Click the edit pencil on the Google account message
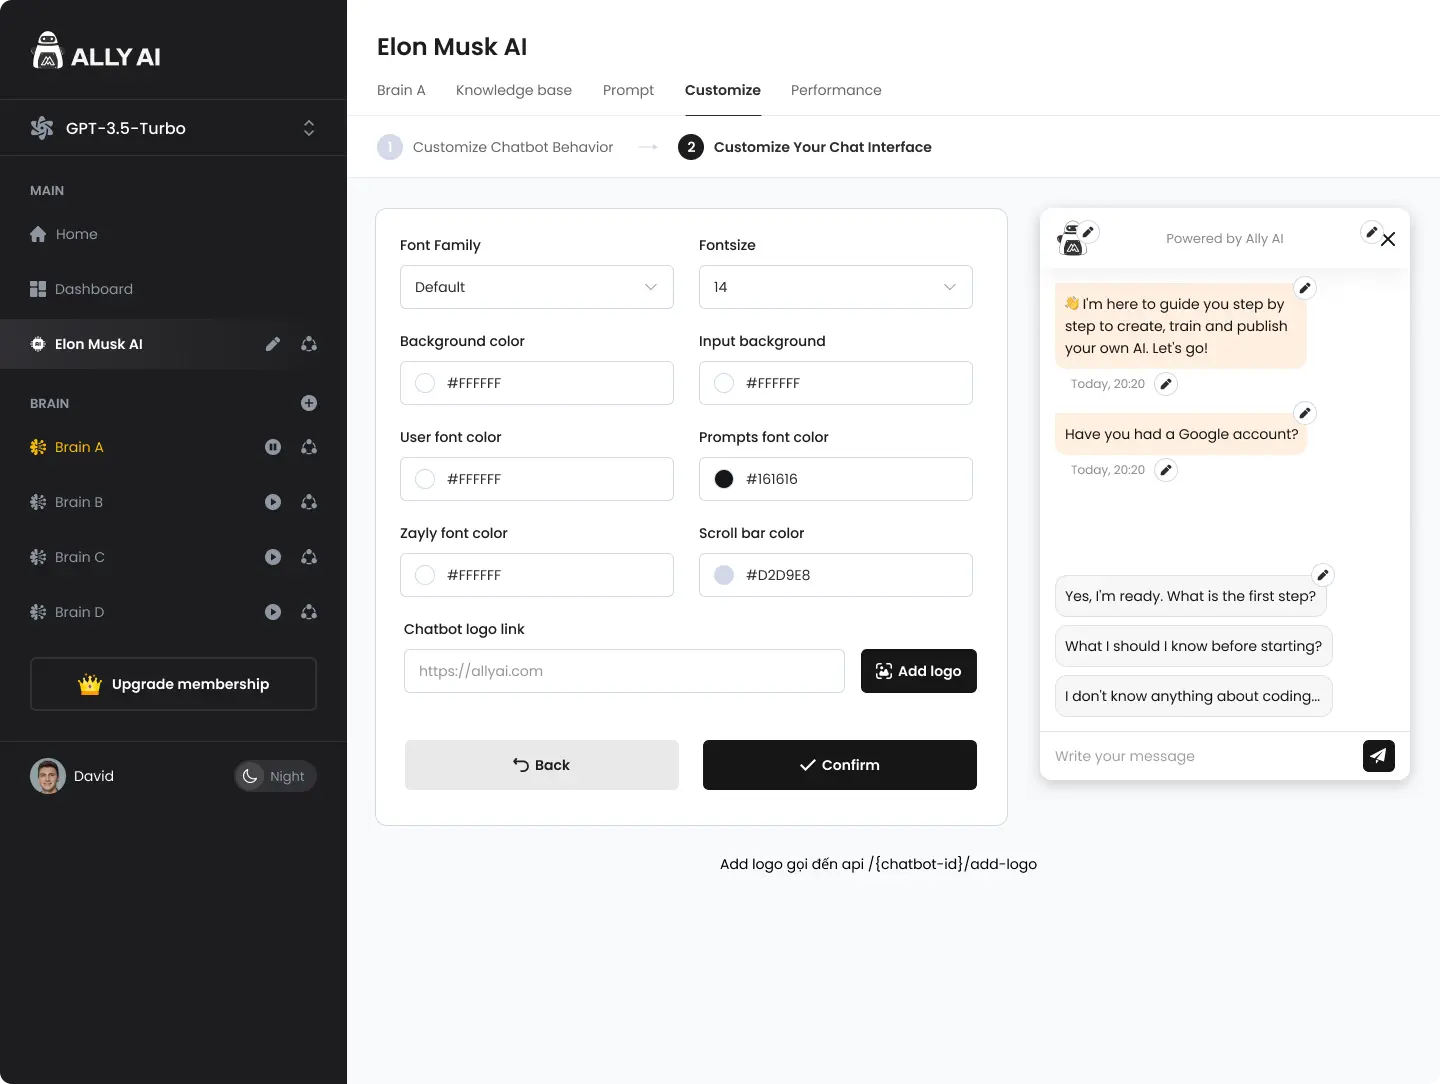Image resolution: width=1440 pixels, height=1084 pixels. [1304, 413]
